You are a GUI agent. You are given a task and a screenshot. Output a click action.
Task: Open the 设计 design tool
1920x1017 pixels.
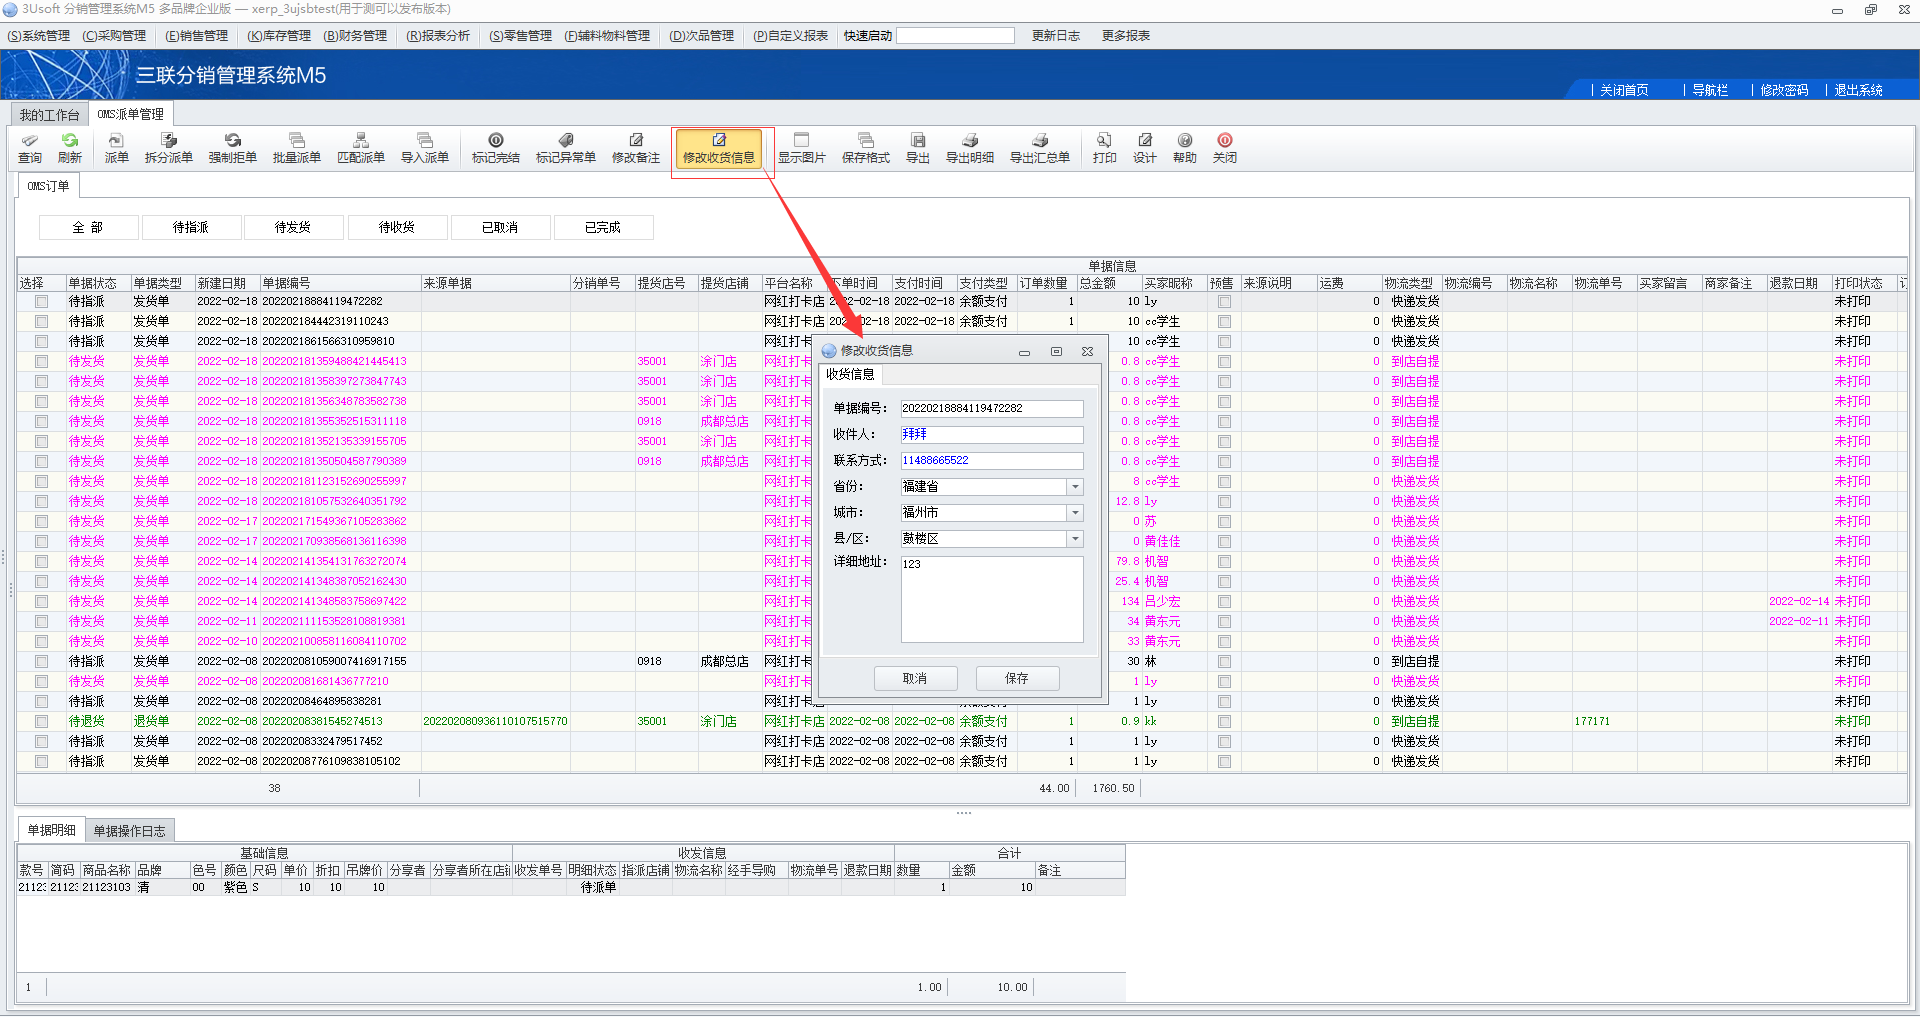[x=1145, y=148]
